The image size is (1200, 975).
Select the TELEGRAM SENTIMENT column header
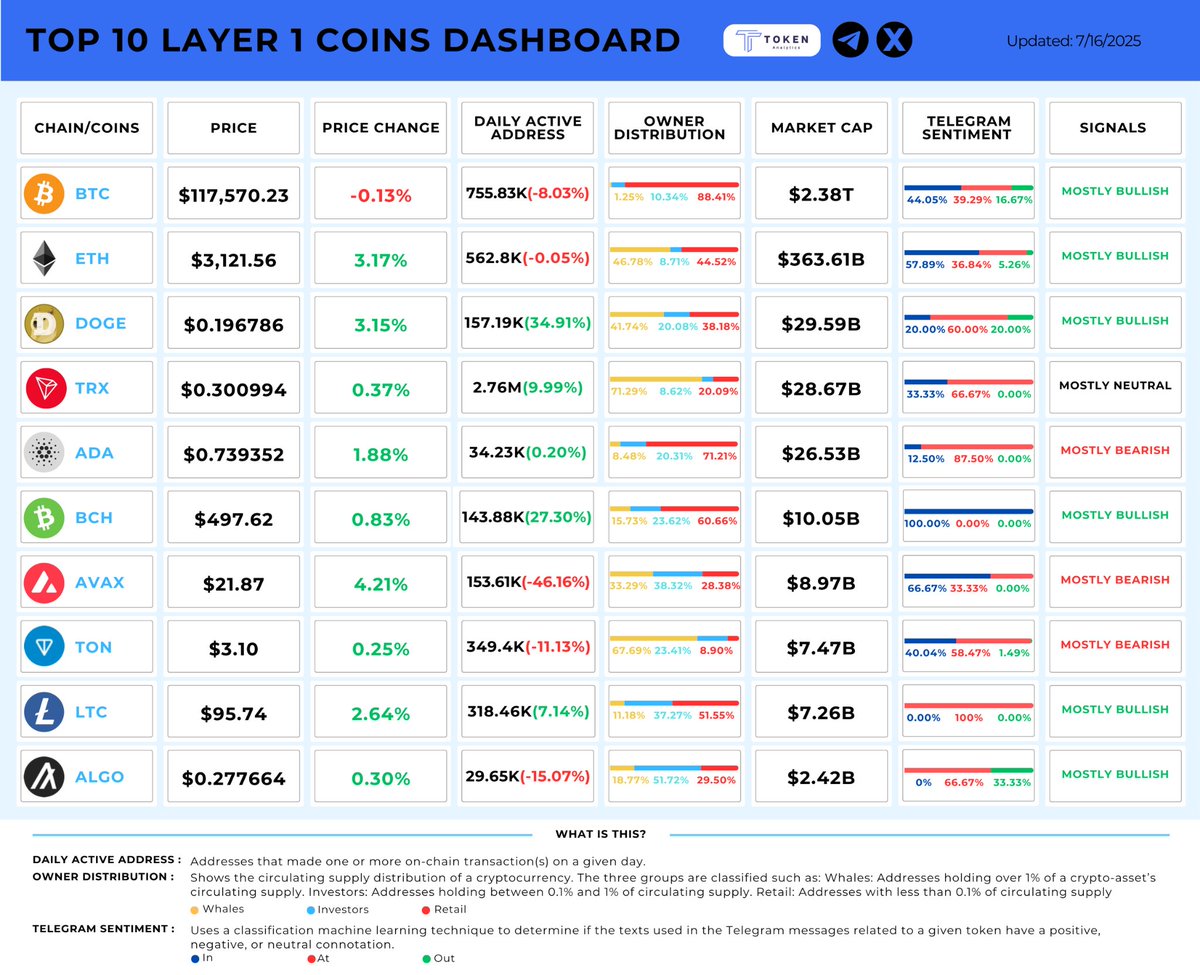(x=967, y=127)
